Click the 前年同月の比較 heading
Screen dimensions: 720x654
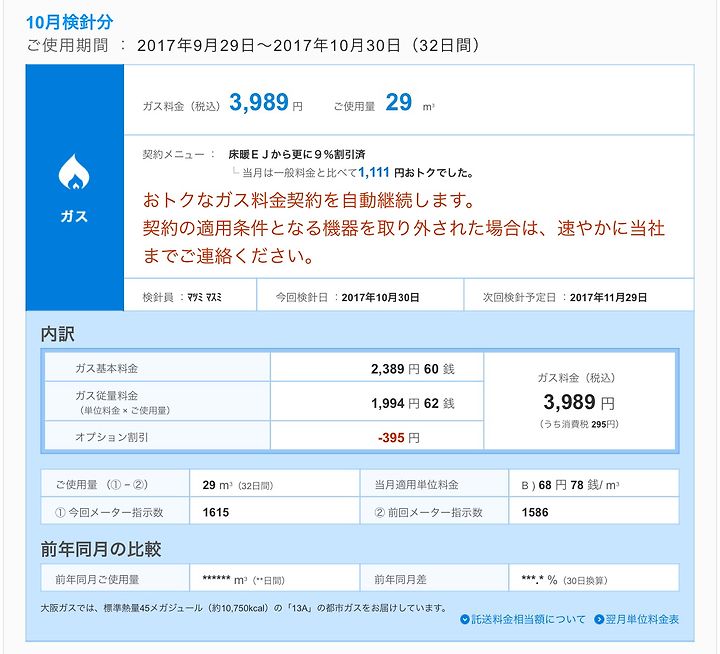coord(101,549)
